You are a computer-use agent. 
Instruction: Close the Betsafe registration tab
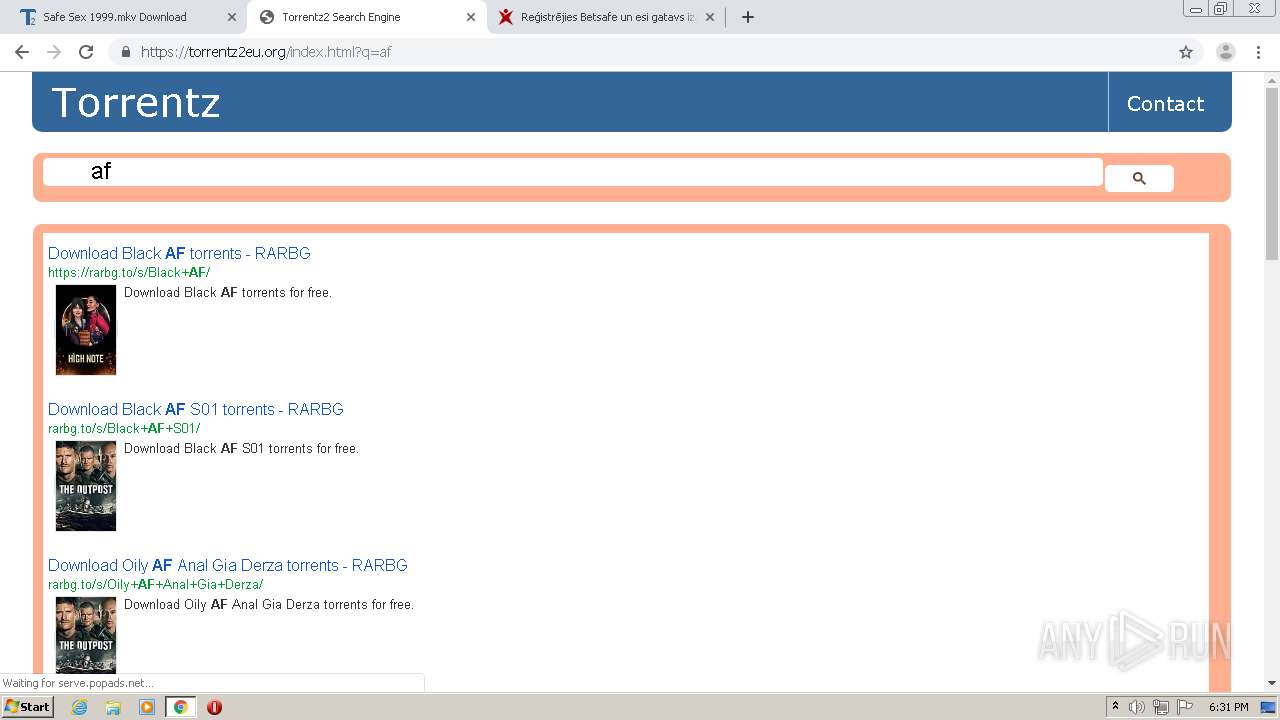710,17
